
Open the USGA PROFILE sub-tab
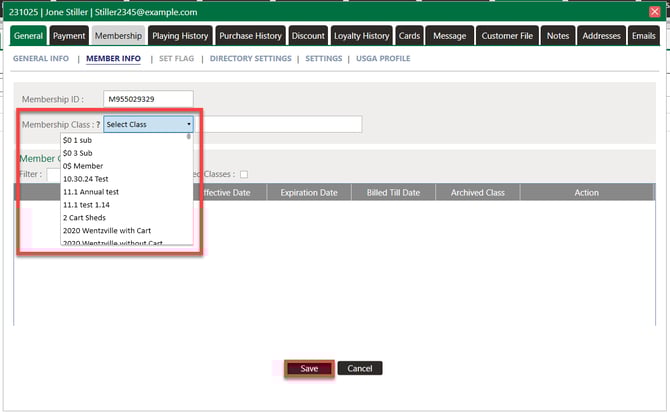pos(383,59)
